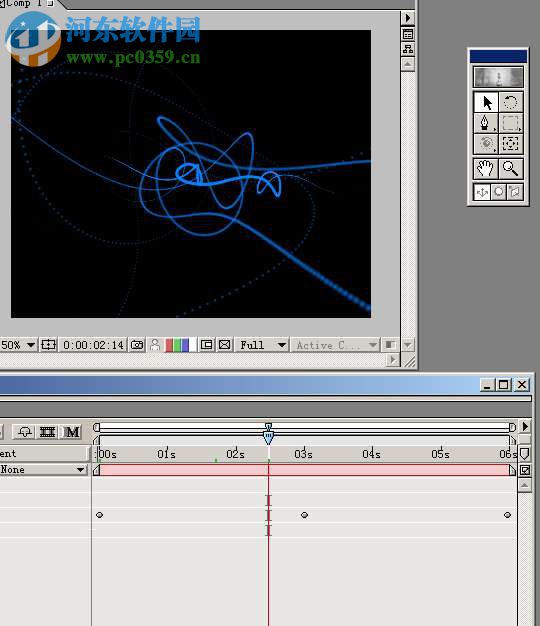Click the comp viewer scroll down arrow
Image resolution: width=540 pixels, height=626 pixels.
[407, 345]
